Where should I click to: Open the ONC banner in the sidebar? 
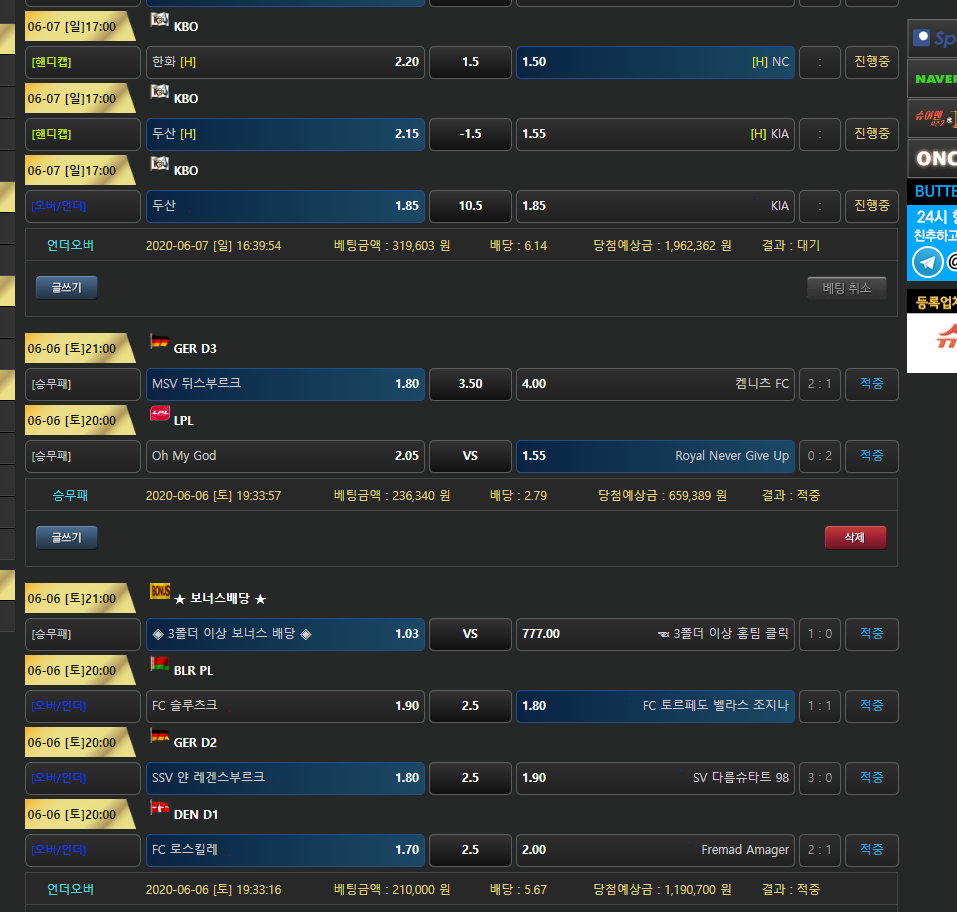(932, 159)
